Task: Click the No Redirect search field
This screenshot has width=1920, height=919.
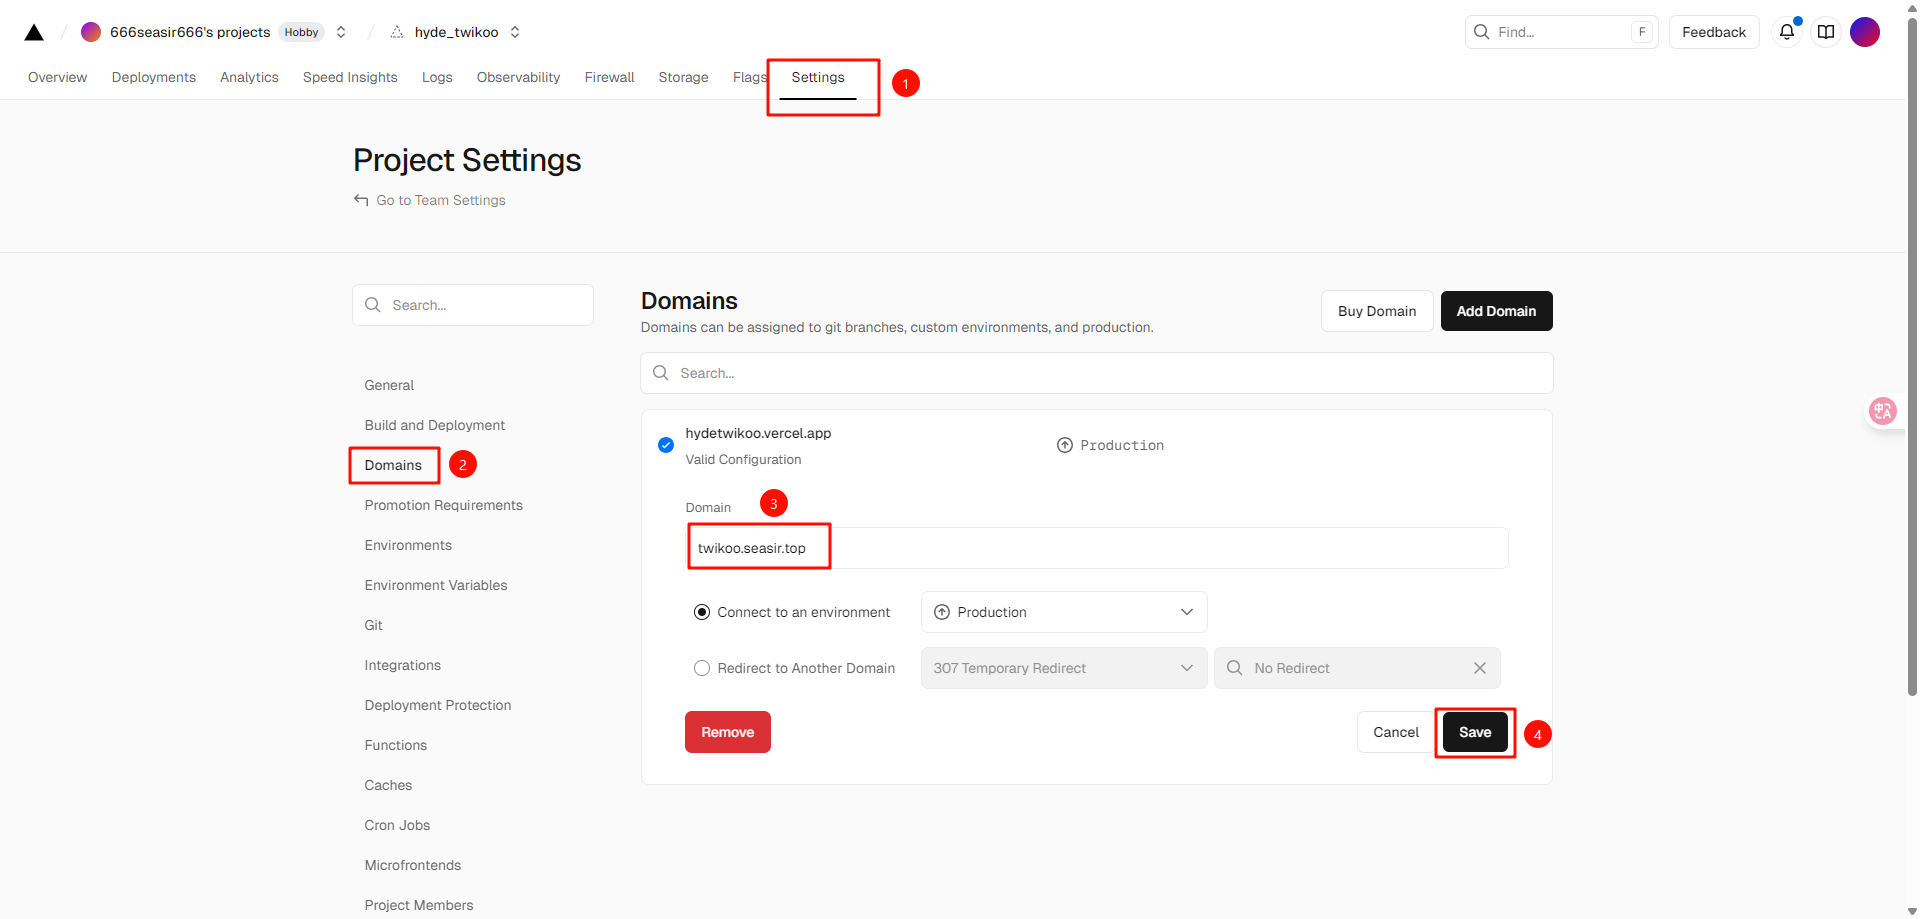Action: click(x=1357, y=668)
